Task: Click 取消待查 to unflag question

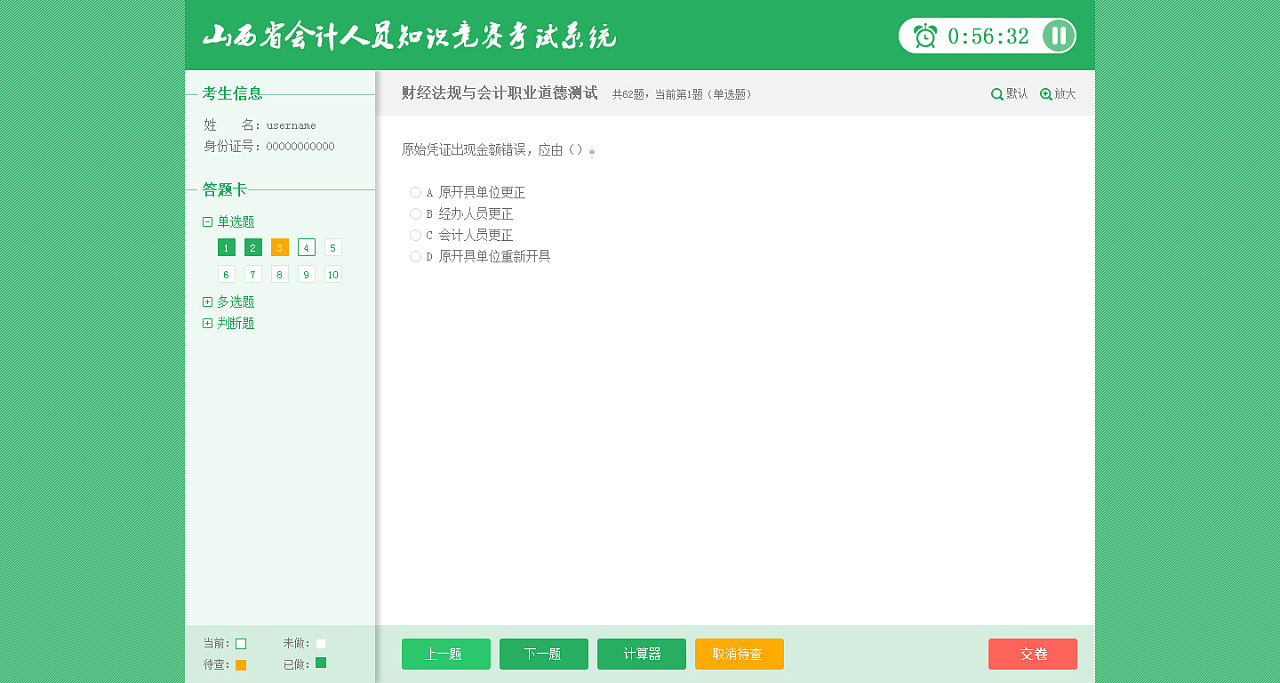Action: tap(739, 654)
